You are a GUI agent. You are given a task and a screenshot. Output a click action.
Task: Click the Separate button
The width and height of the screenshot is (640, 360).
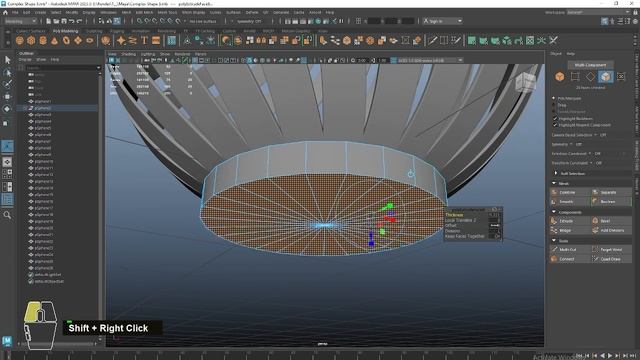point(611,192)
